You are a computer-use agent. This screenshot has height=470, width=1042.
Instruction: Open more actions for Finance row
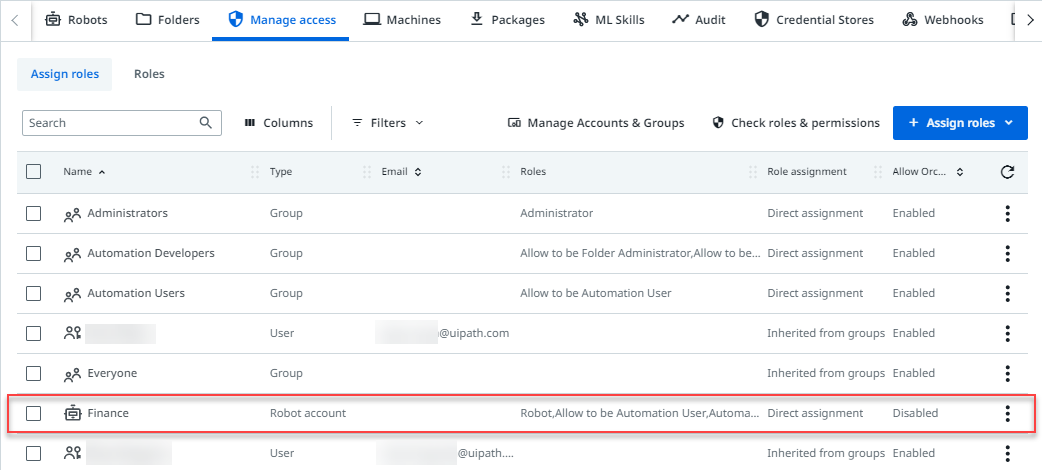(1007, 413)
